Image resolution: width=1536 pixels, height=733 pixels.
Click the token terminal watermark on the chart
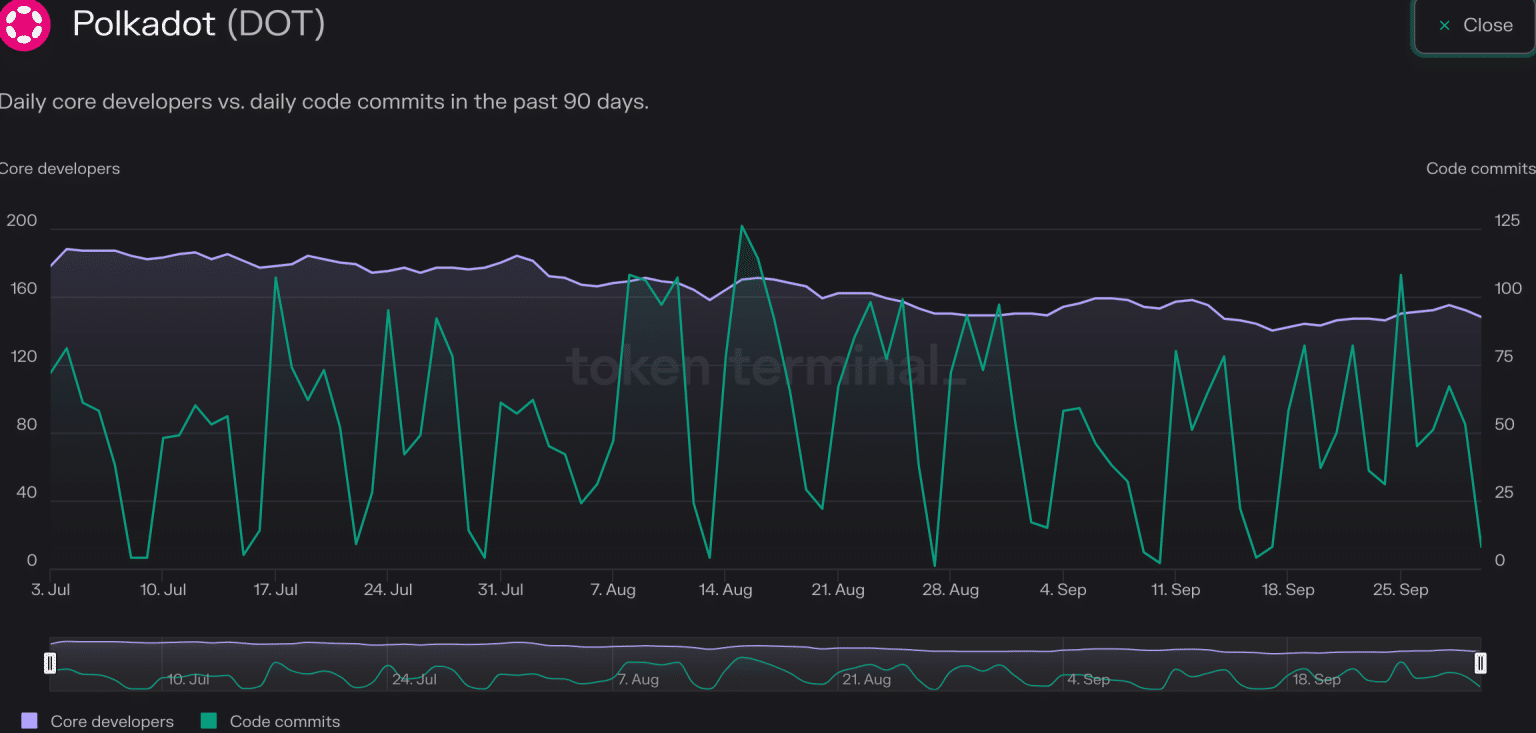(768, 366)
